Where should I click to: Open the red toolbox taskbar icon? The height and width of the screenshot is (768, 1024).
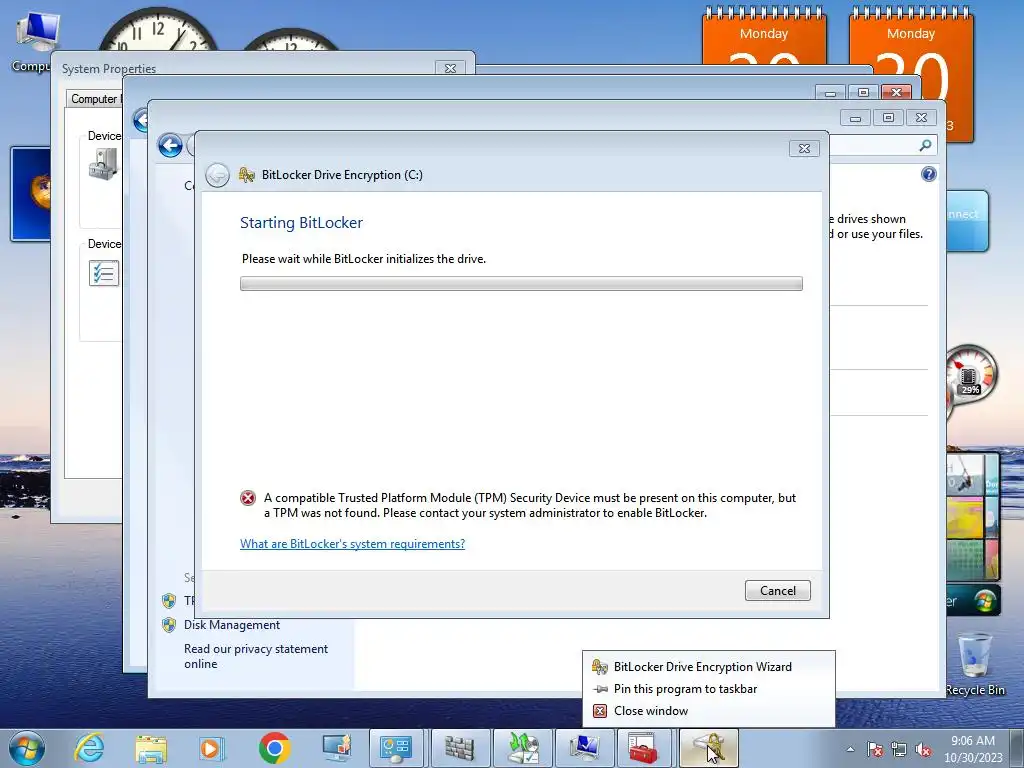(644, 748)
